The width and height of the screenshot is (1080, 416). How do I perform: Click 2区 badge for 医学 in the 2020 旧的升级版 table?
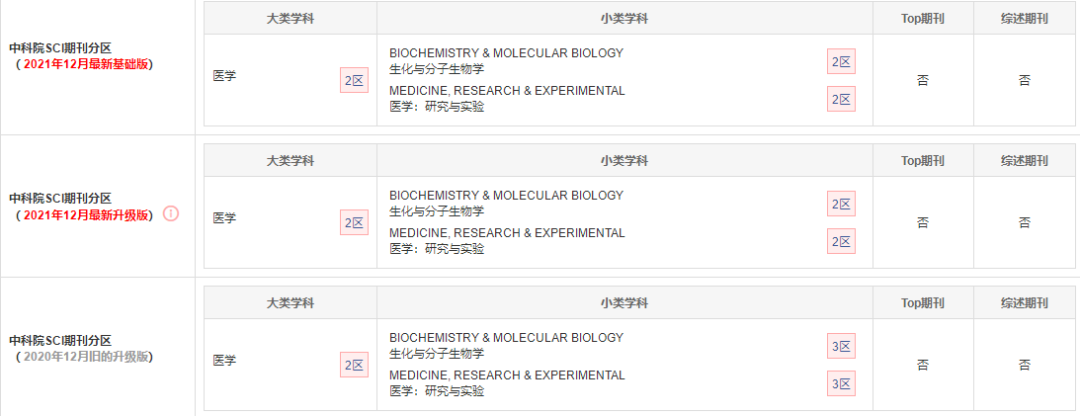coord(354,365)
